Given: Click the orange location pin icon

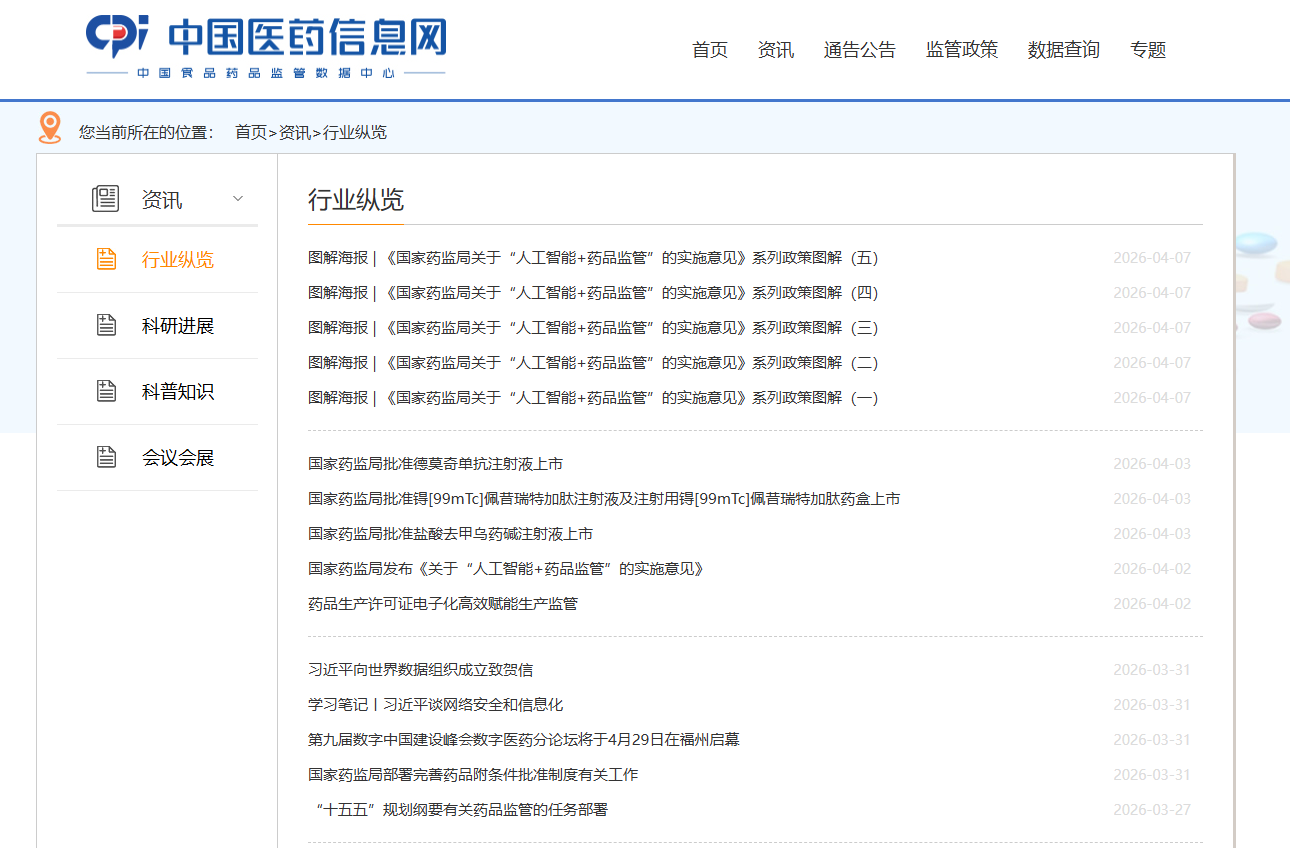Looking at the screenshot, I should (49, 128).
